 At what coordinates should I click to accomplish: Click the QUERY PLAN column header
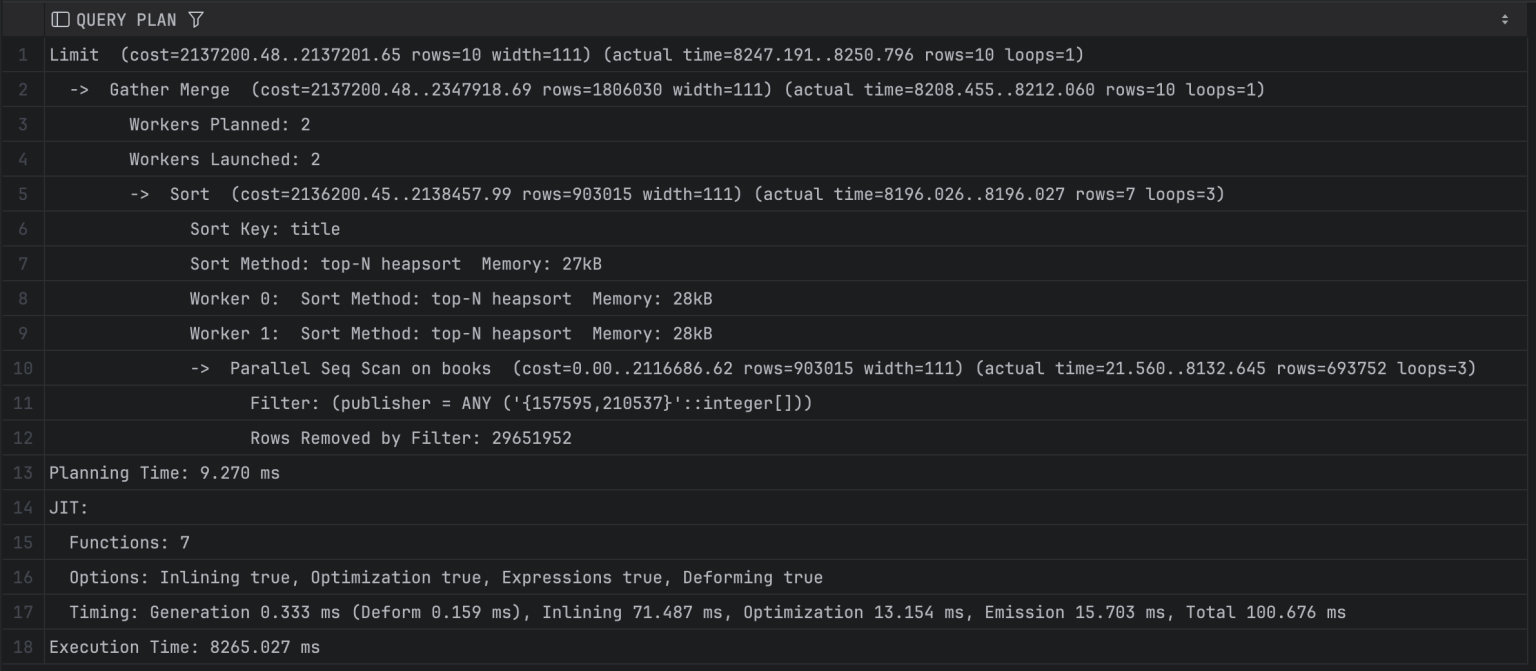126,20
